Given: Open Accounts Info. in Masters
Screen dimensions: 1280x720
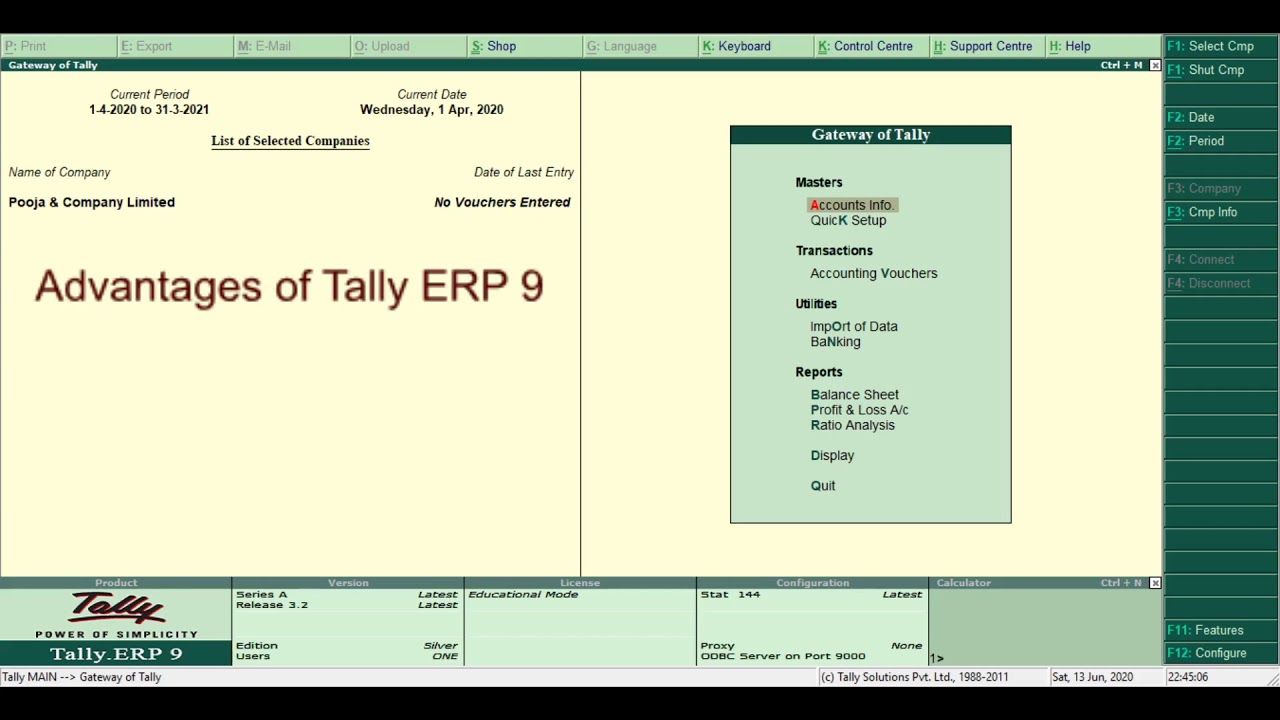Looking at the screenshot, I should [x=852, y=205].
